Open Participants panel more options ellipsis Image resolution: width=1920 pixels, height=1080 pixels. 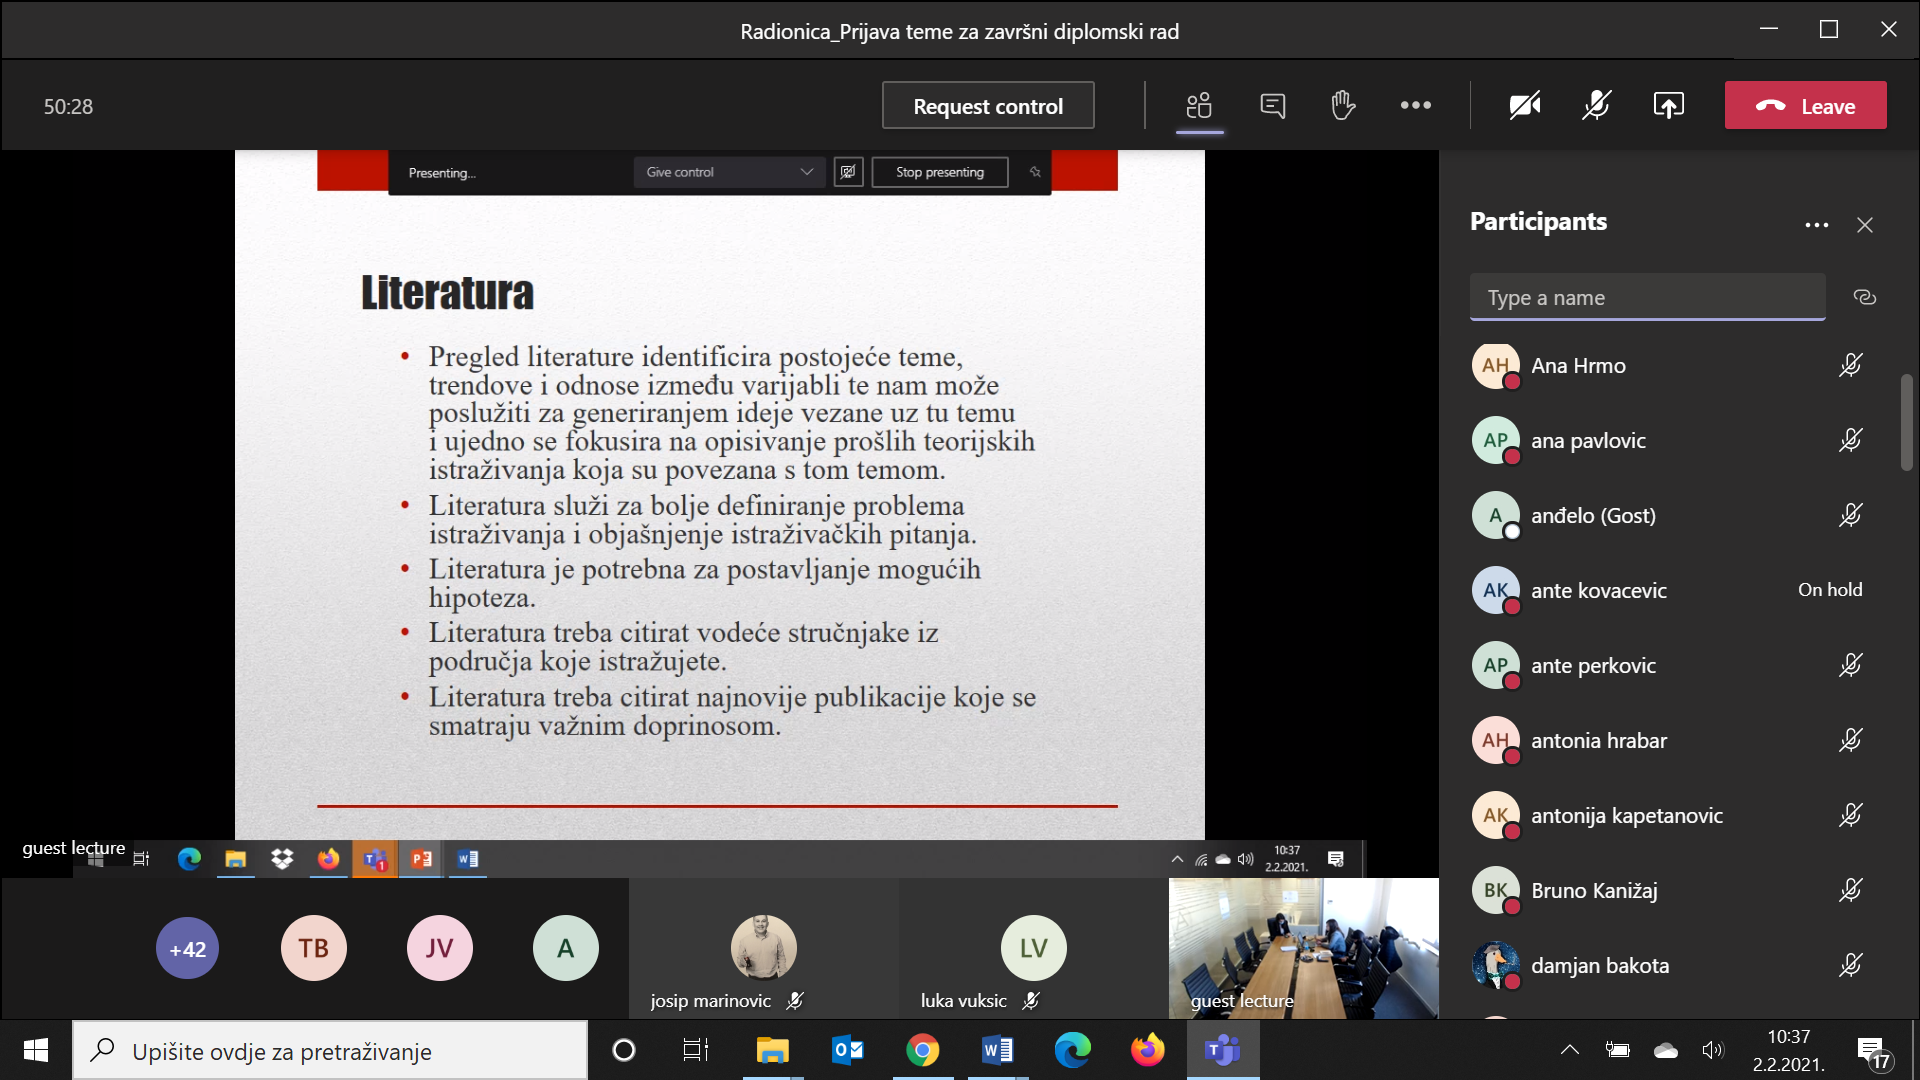coord(1816,225)
